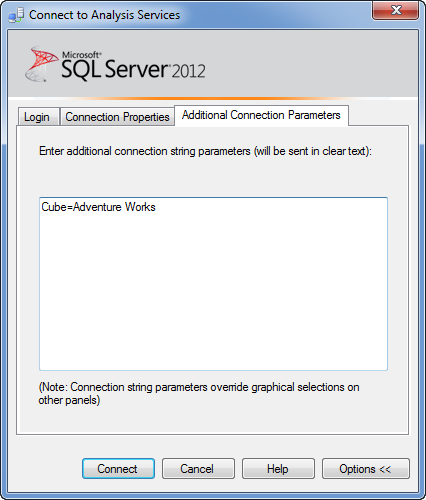Open Help for this dialog

tap(278, 469)
